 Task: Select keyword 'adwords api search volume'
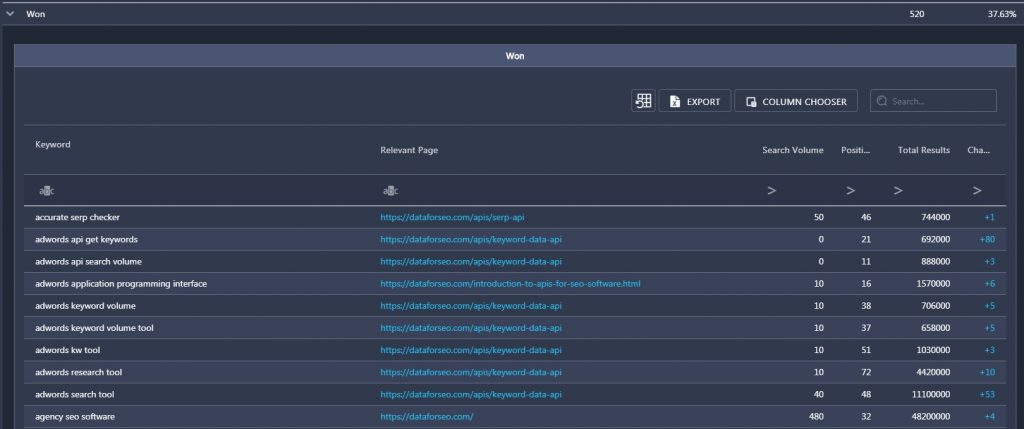point(88,262)
